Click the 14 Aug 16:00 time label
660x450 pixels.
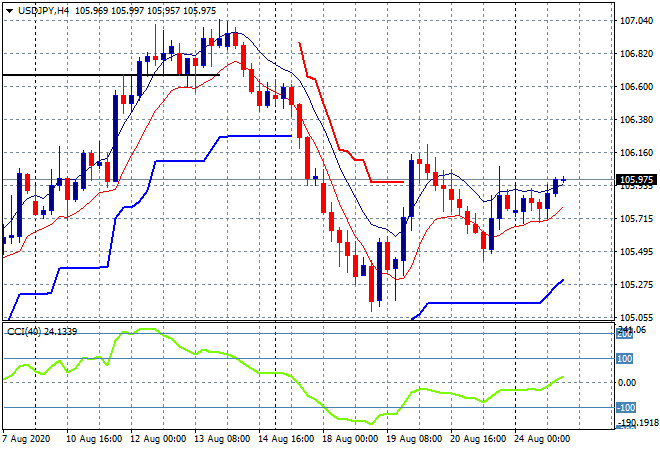point(286,439)
